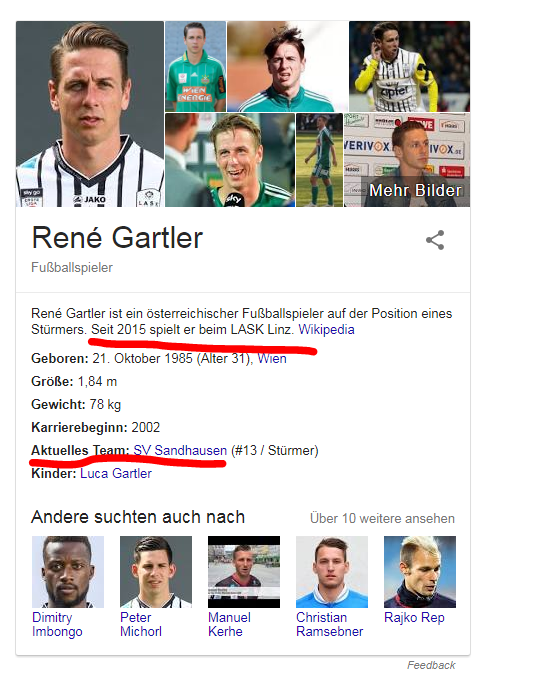The height and width of the screenshot is (691, 548).
Task: Open the smiling interview photo with Sky microphone
Action: (230, 160)
